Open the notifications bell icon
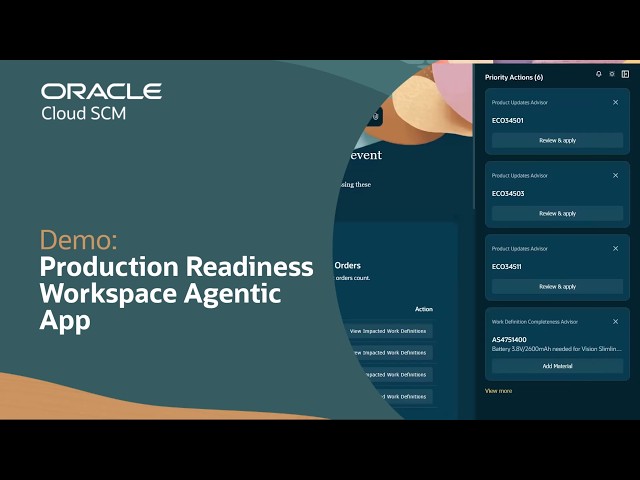 pyautogui.click(x=598, y=74)
